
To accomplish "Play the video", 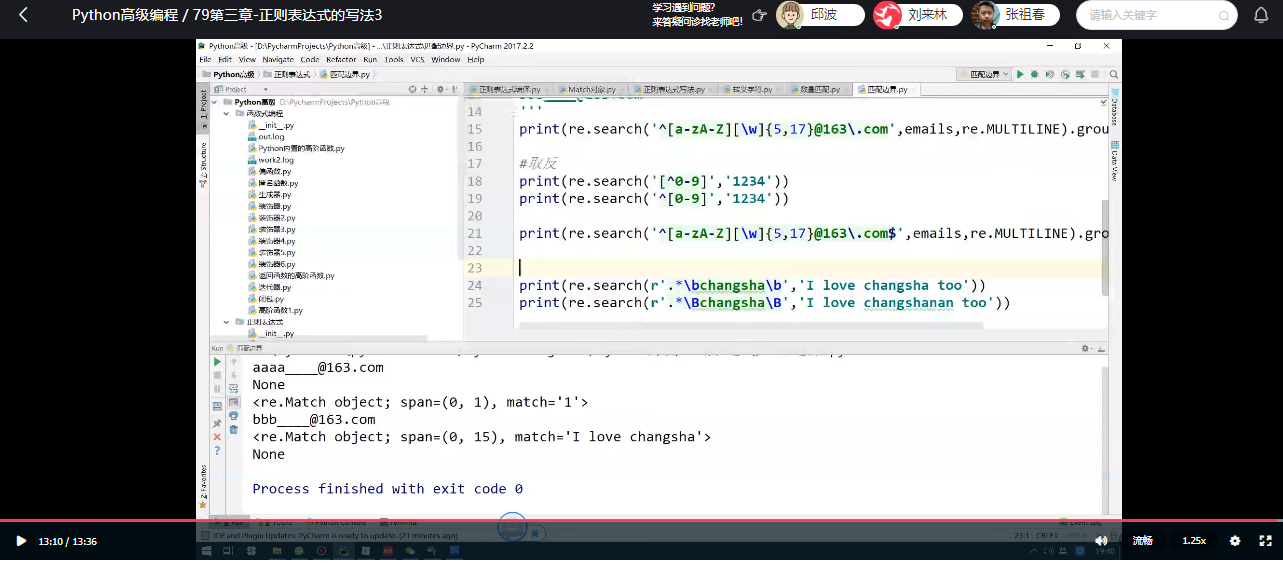I will [x=20, y=541].
